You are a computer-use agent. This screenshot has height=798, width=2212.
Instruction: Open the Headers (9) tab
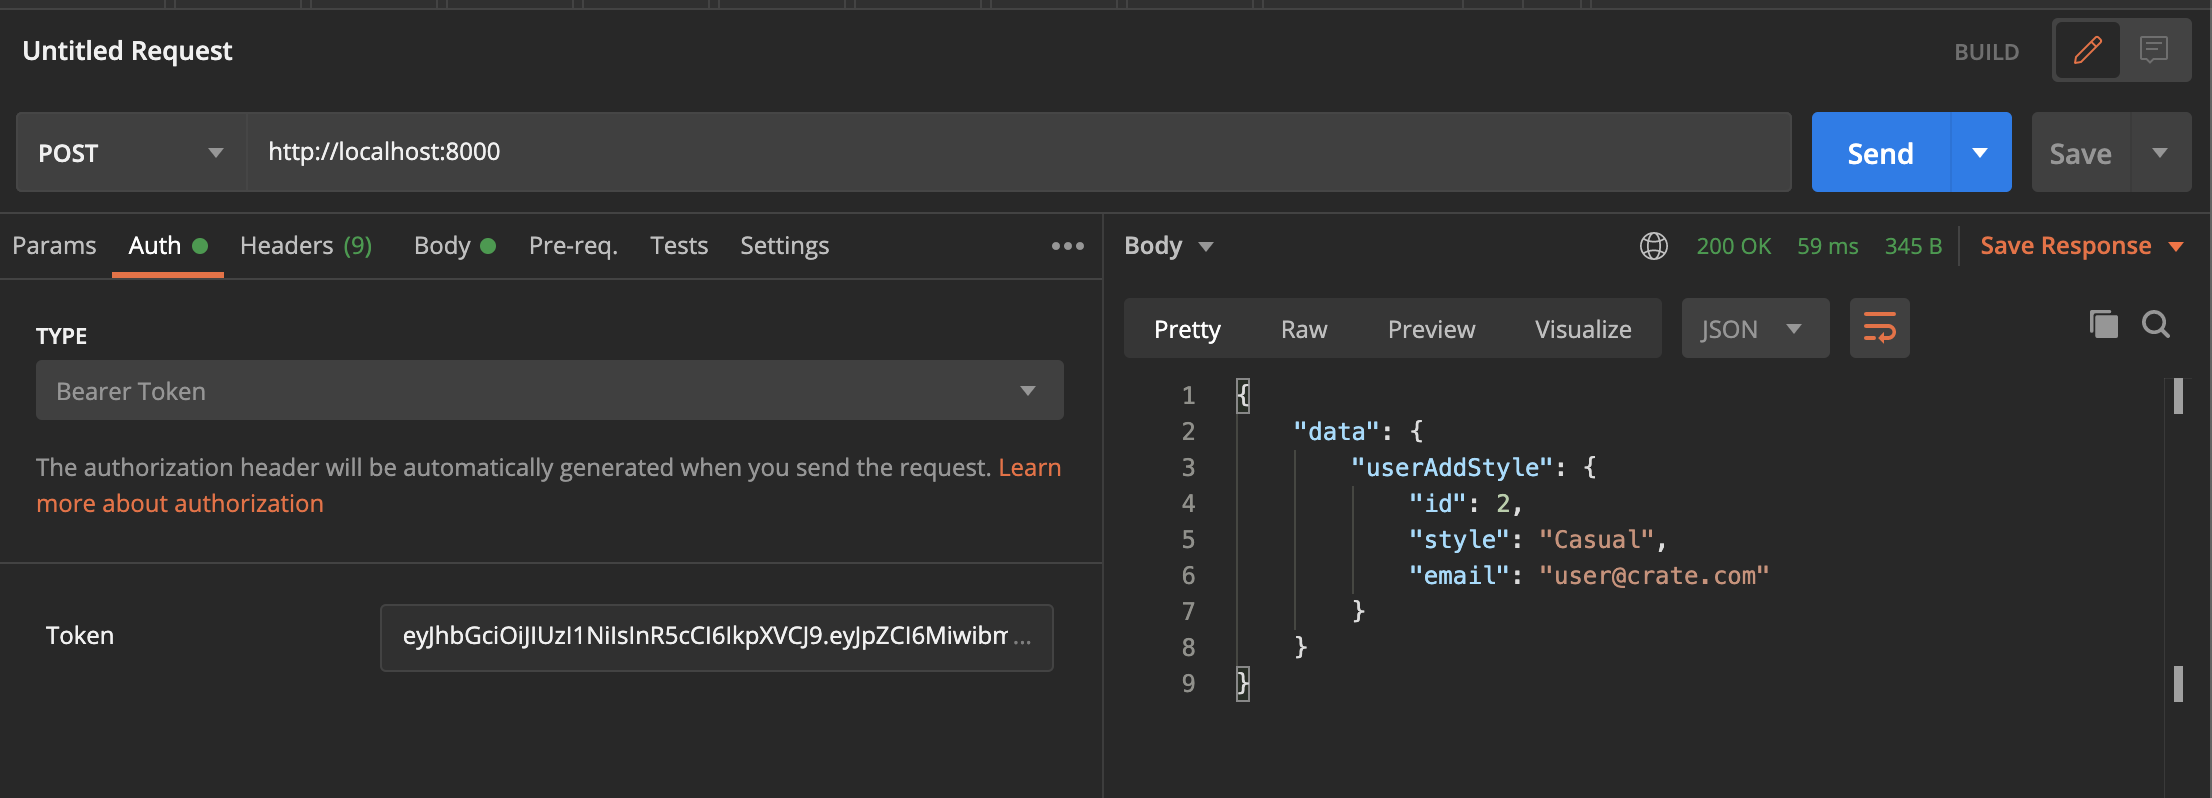(x=306, y=246)
